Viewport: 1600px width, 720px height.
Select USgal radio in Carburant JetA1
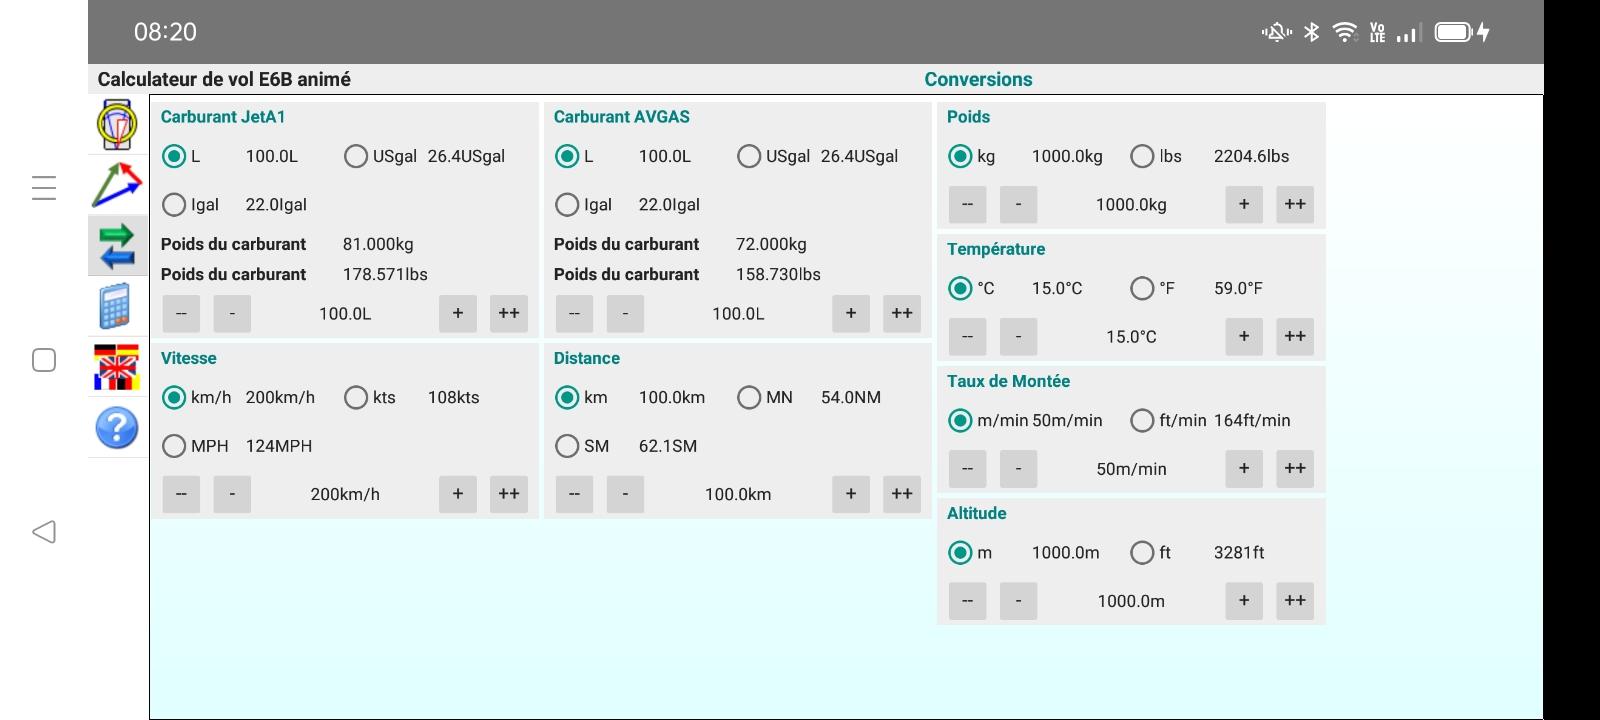click(x=355, y=156)
